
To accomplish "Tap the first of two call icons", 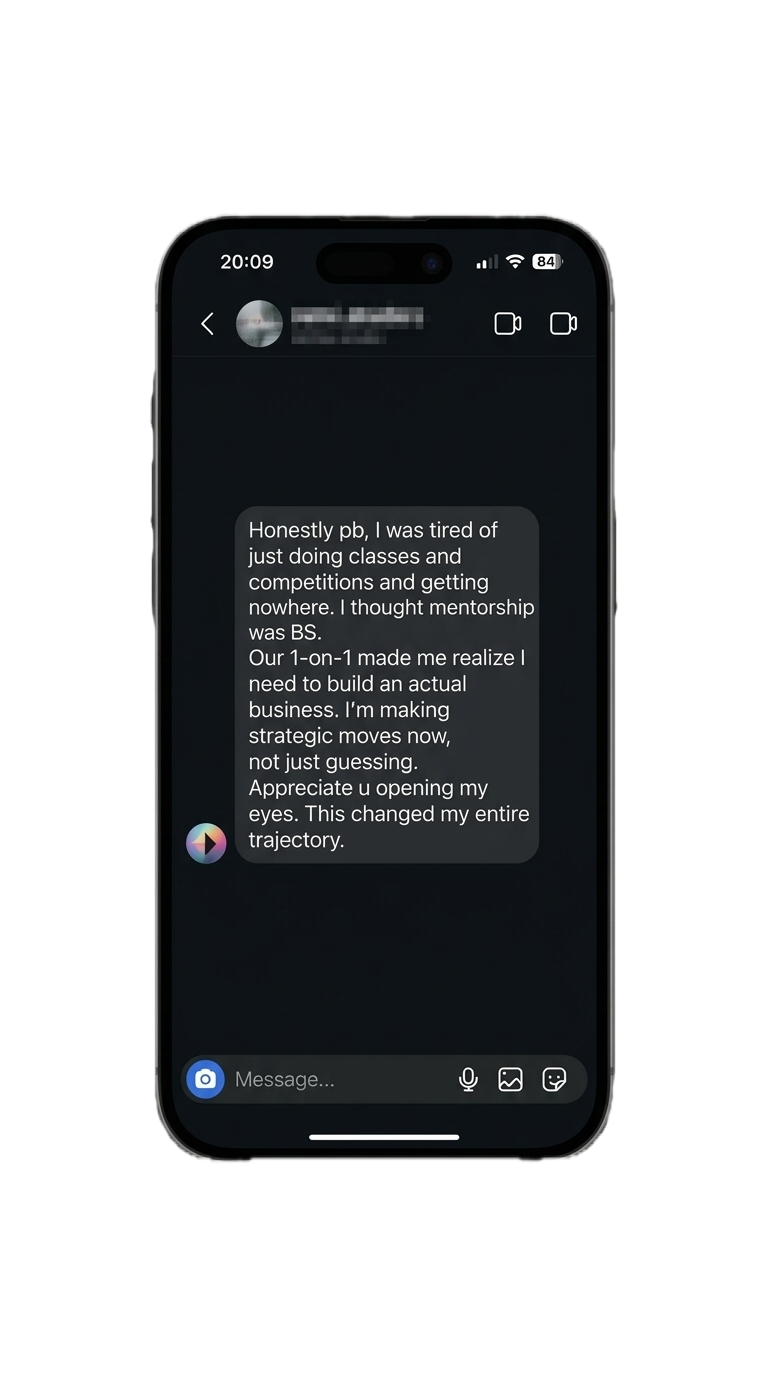I will click(508, 324).
